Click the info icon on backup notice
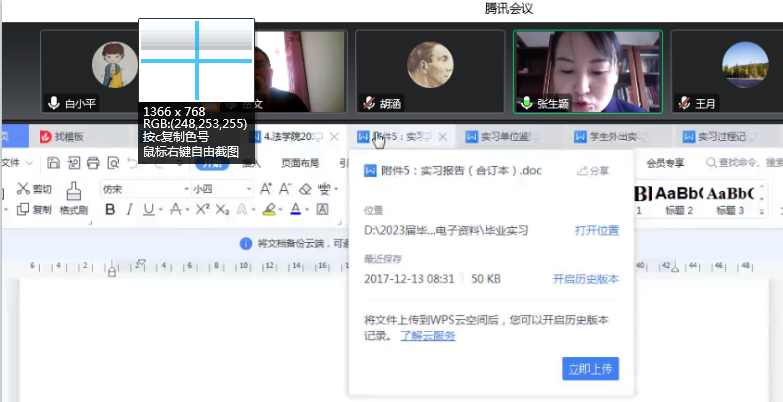Screen dimensions: 783x402 [x=246, y=244]
